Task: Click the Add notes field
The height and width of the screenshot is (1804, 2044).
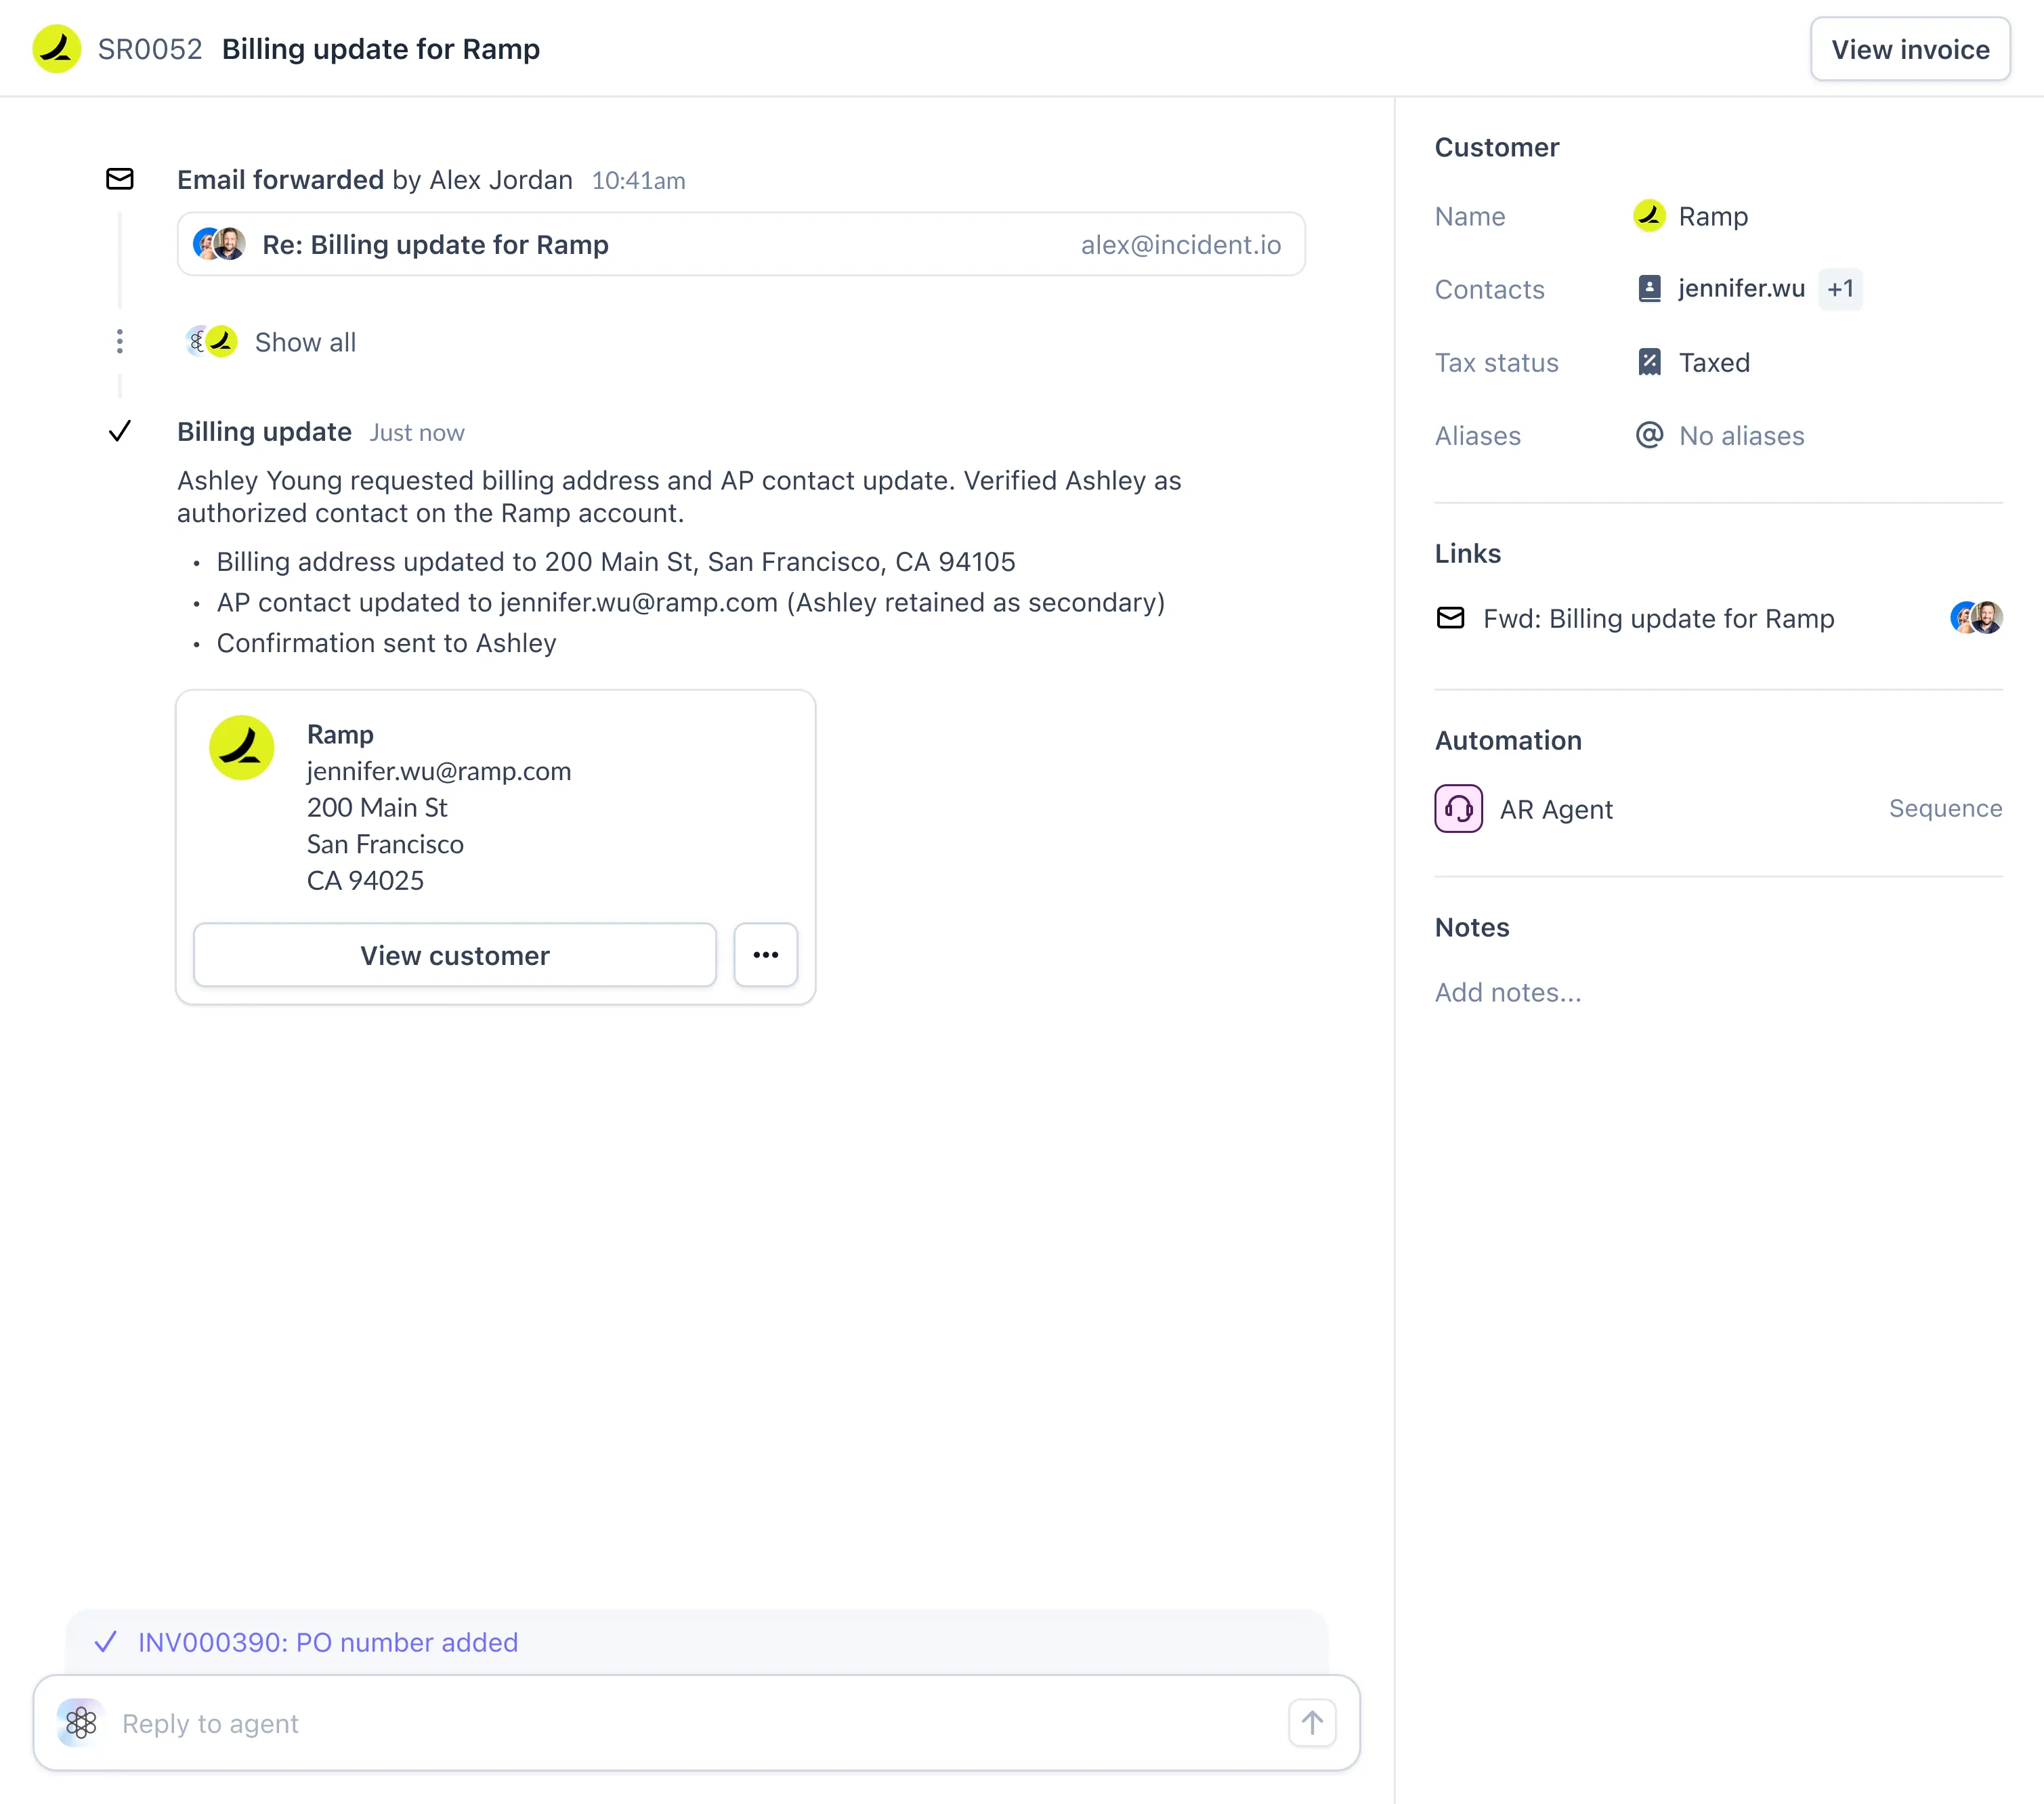Action: 1508,992
